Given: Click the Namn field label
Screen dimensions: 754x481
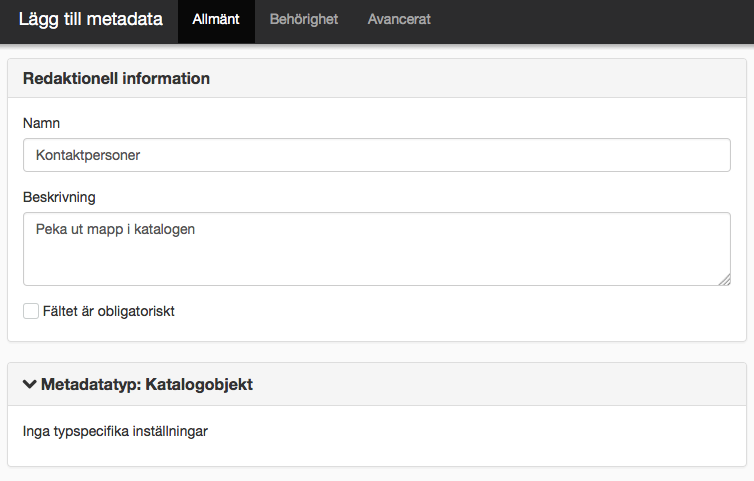Looking at the screenshot, I should (41, 123).
